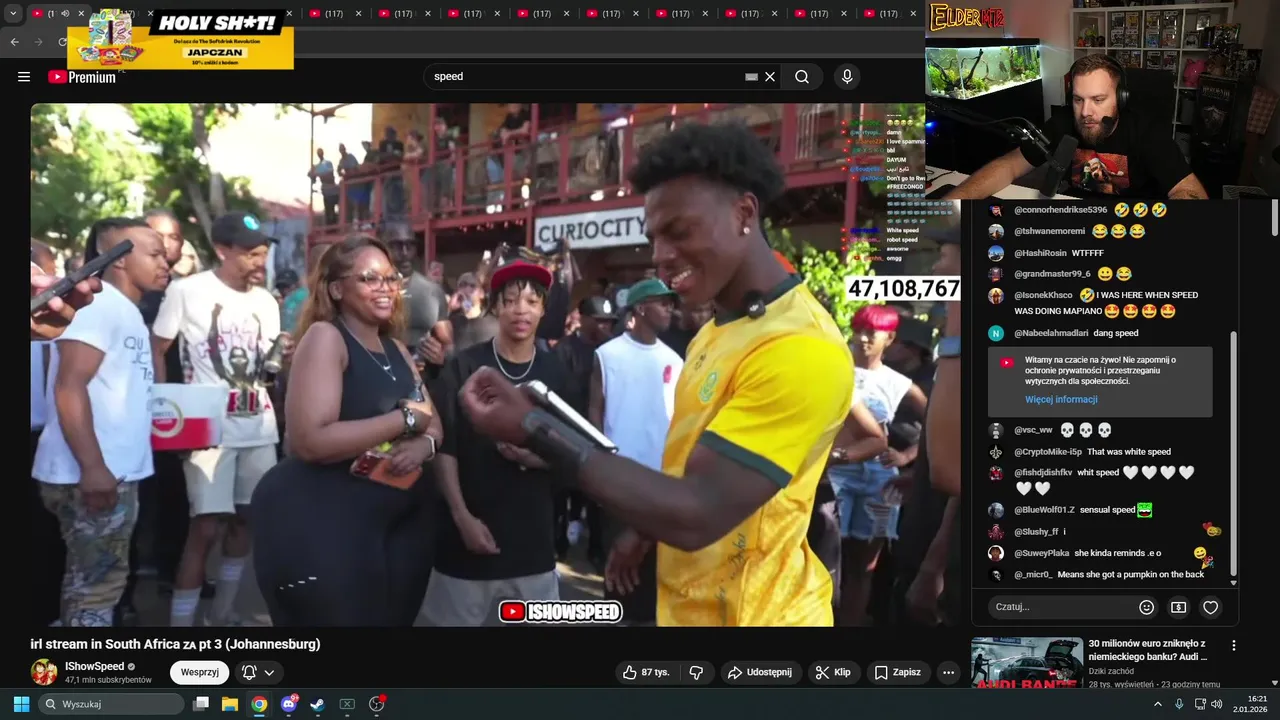The width and height of the screenshot is (1280, 720).
Task: Focus the search field containing 'speed'
Action: click(585, 77)
